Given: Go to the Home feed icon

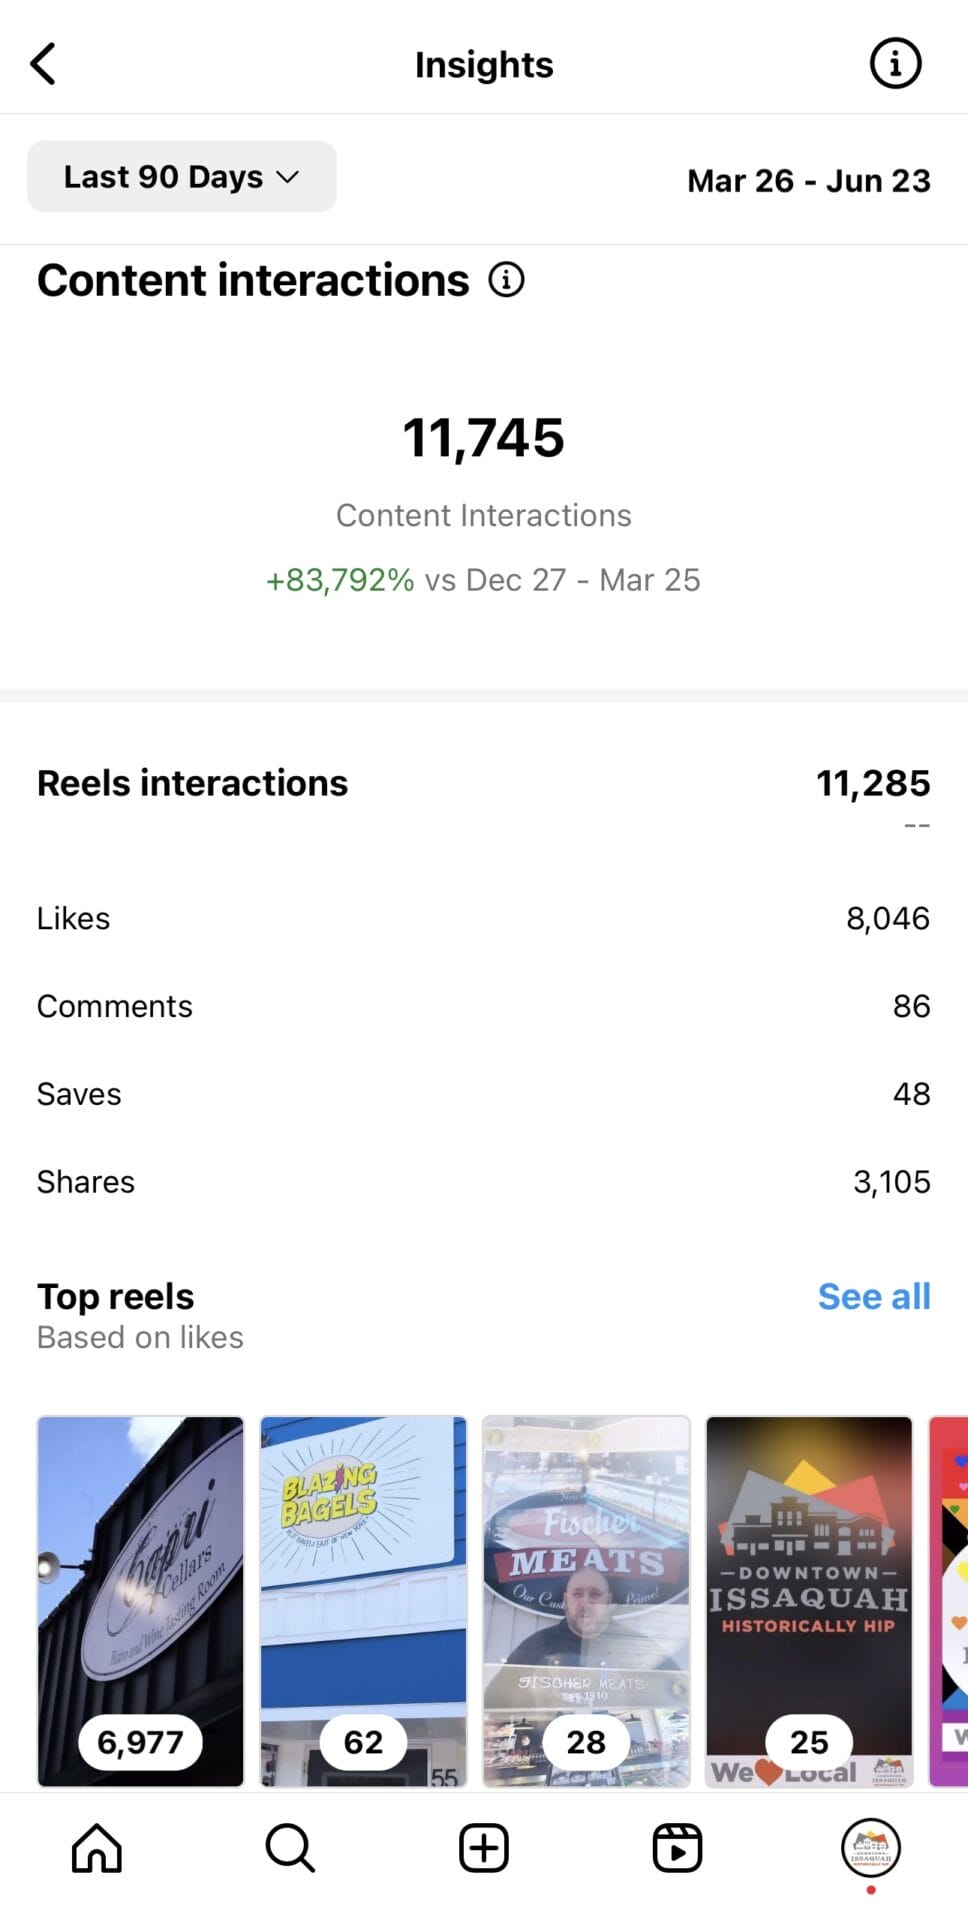Looking at the screenshot, I should pos(97,1847).
